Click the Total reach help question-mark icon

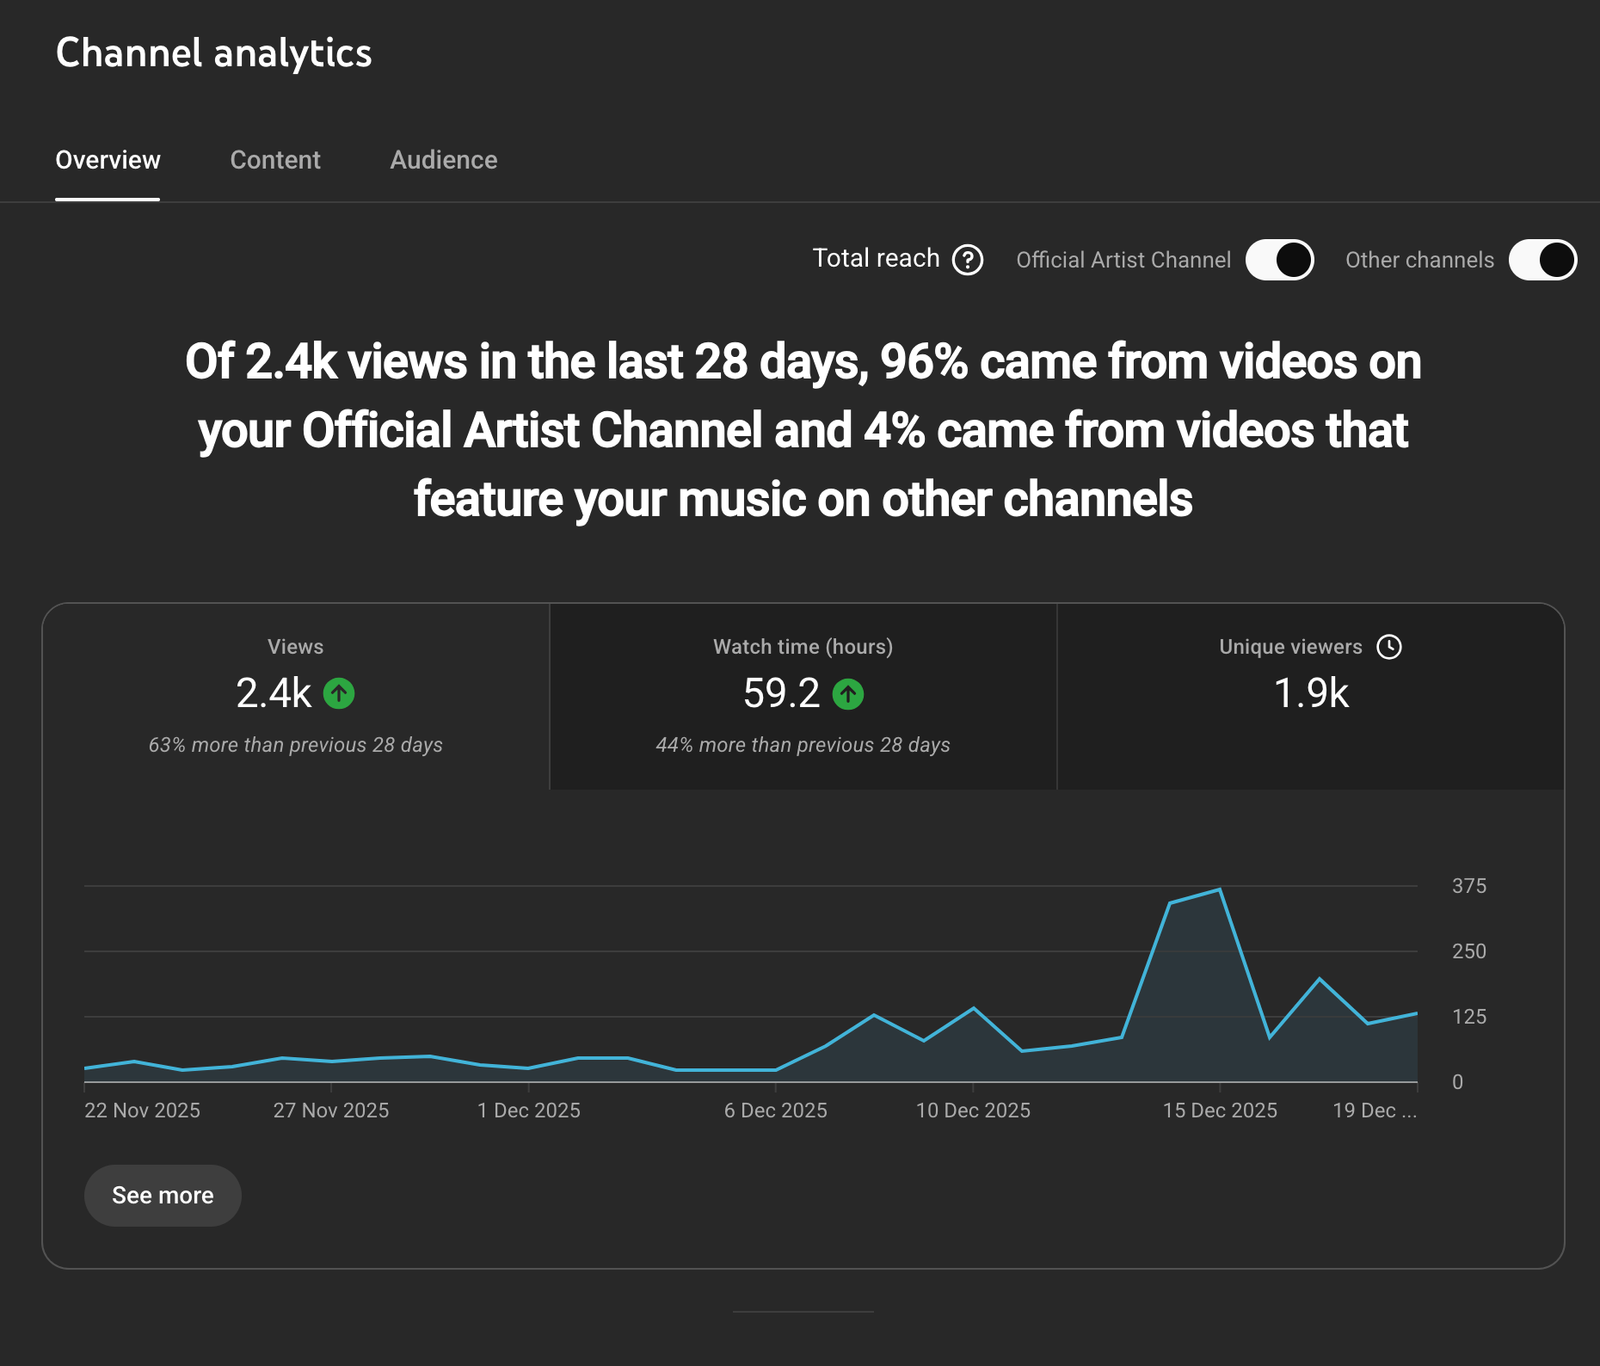pyautogui.click(x=967, y=260)
